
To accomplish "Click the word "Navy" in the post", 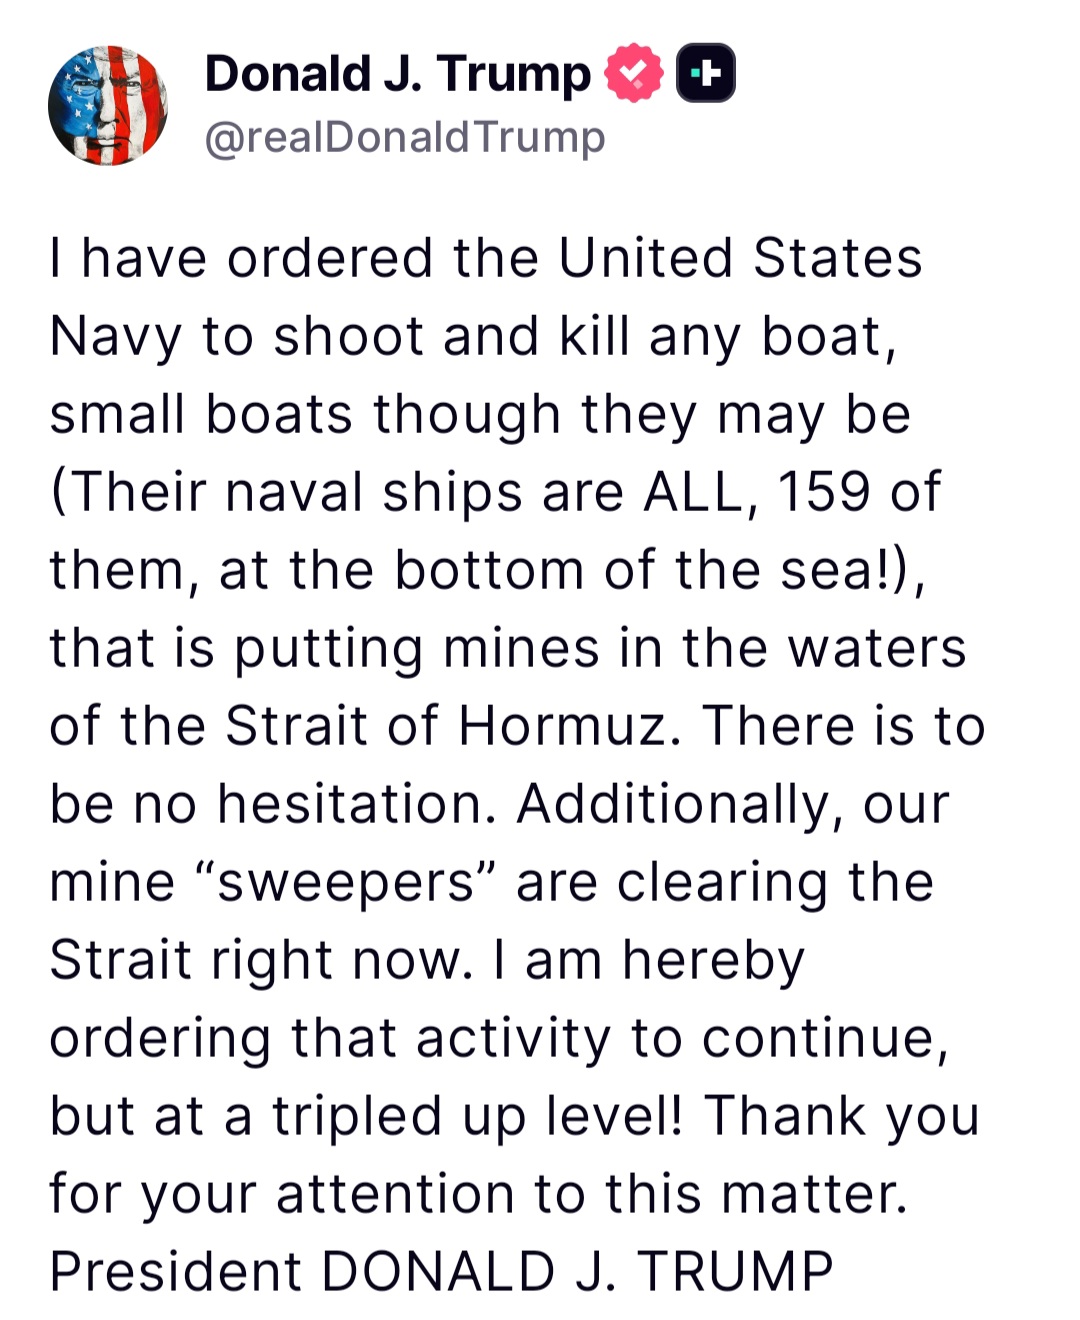I will coord(115,336).
